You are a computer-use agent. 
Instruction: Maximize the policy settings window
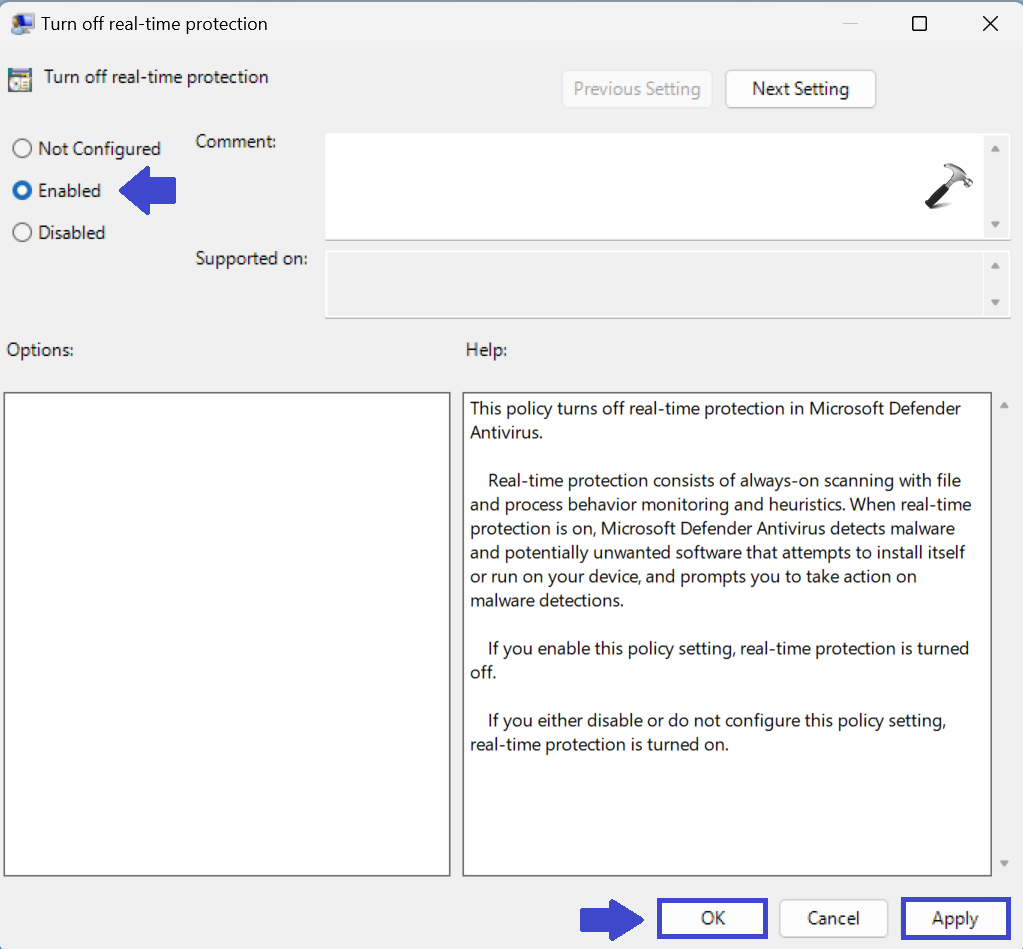pyautogui.click(x=919, y=24)
